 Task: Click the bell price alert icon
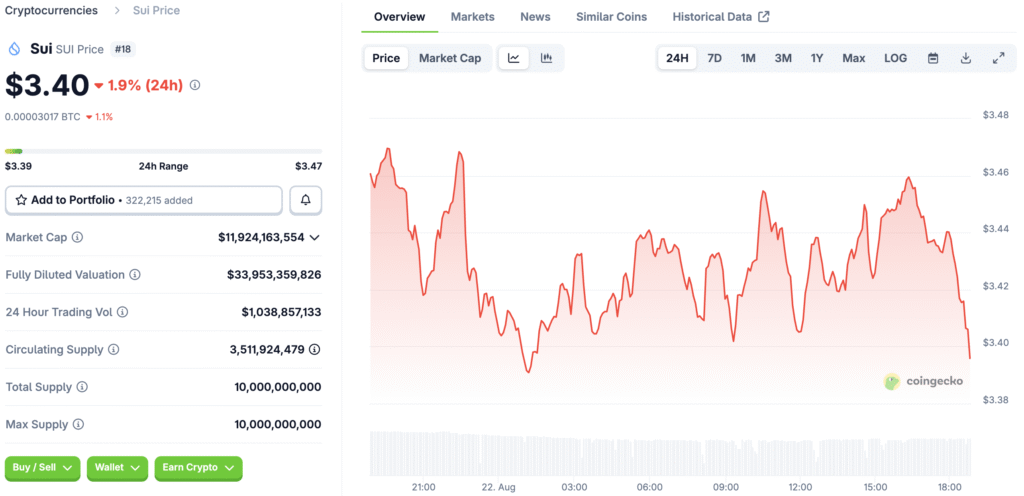click(x=306, y=200)
